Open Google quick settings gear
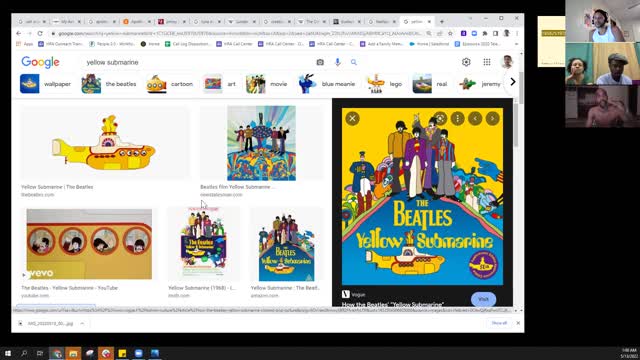This screenshot has height=360, width=640. (x=466, y=62)
